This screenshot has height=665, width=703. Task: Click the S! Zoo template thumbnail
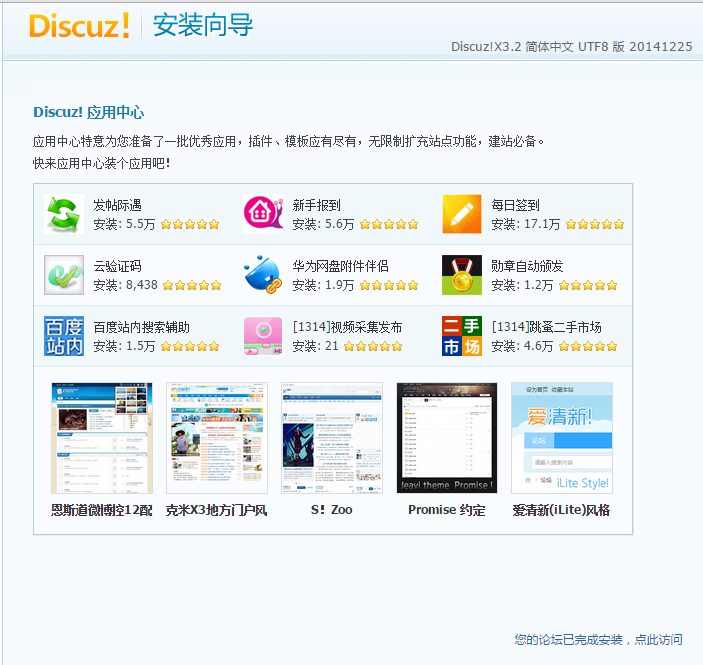coord(331,438)
